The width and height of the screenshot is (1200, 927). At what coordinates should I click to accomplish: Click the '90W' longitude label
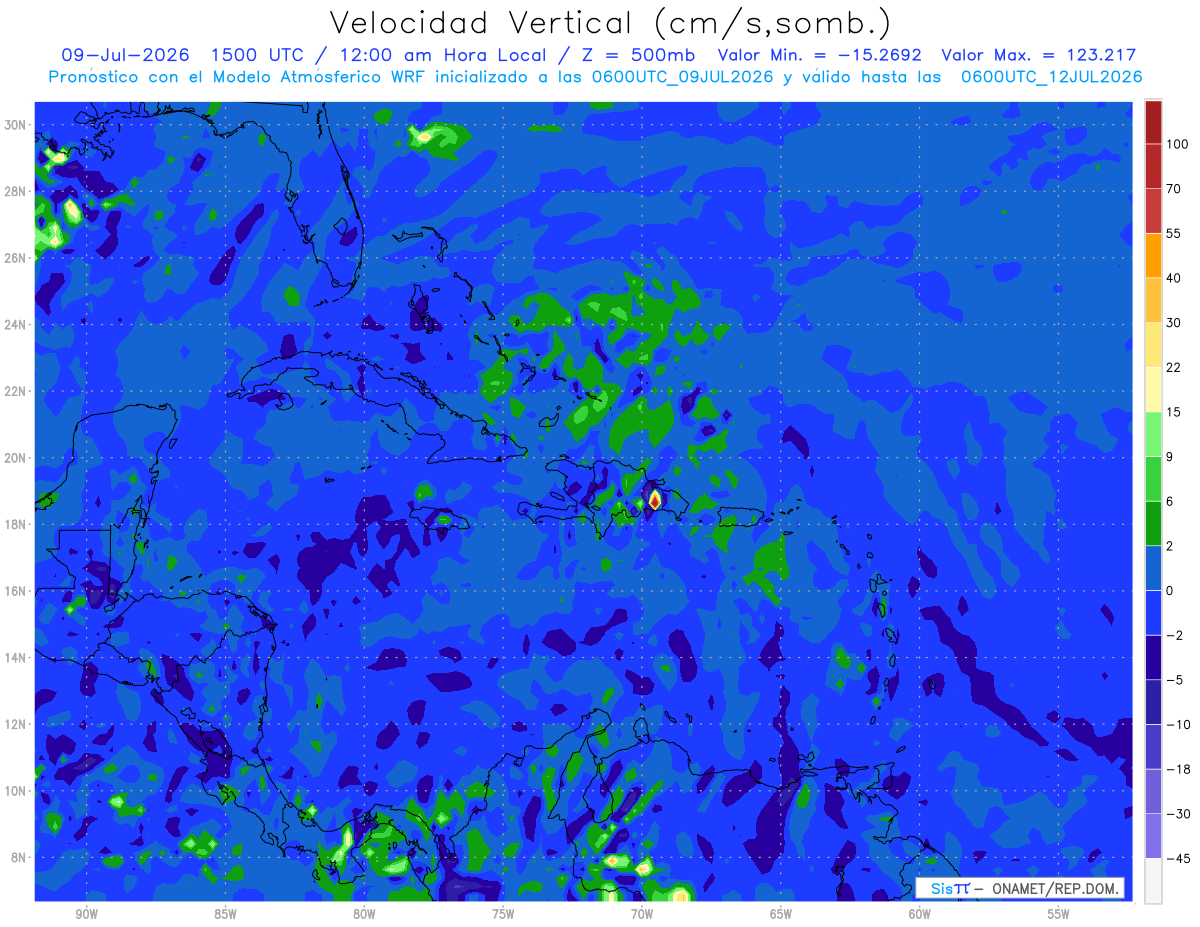click(86, 914)
